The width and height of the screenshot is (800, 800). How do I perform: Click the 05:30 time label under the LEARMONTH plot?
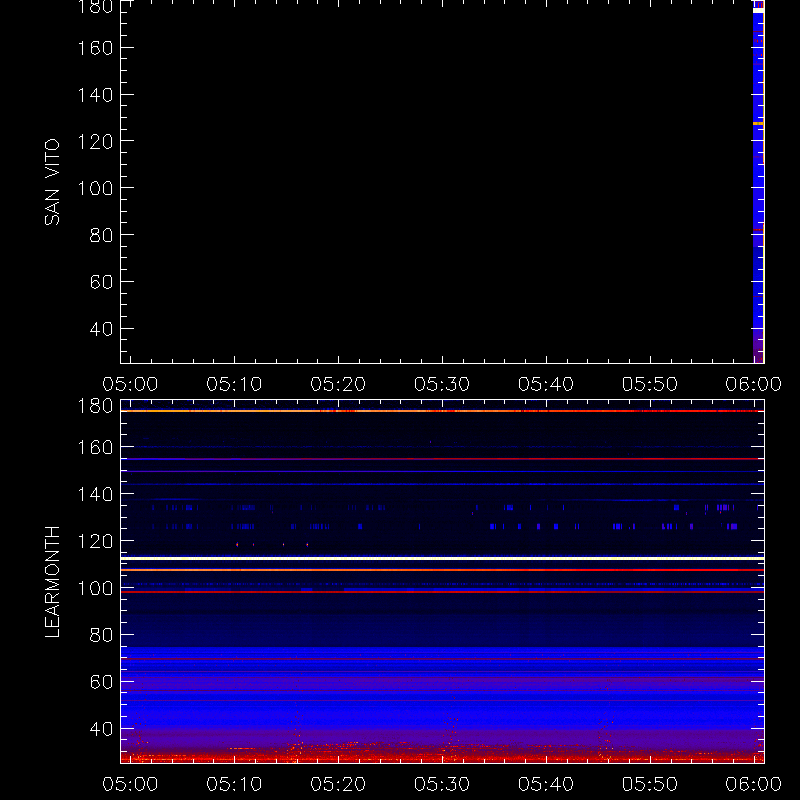(442, 784)
